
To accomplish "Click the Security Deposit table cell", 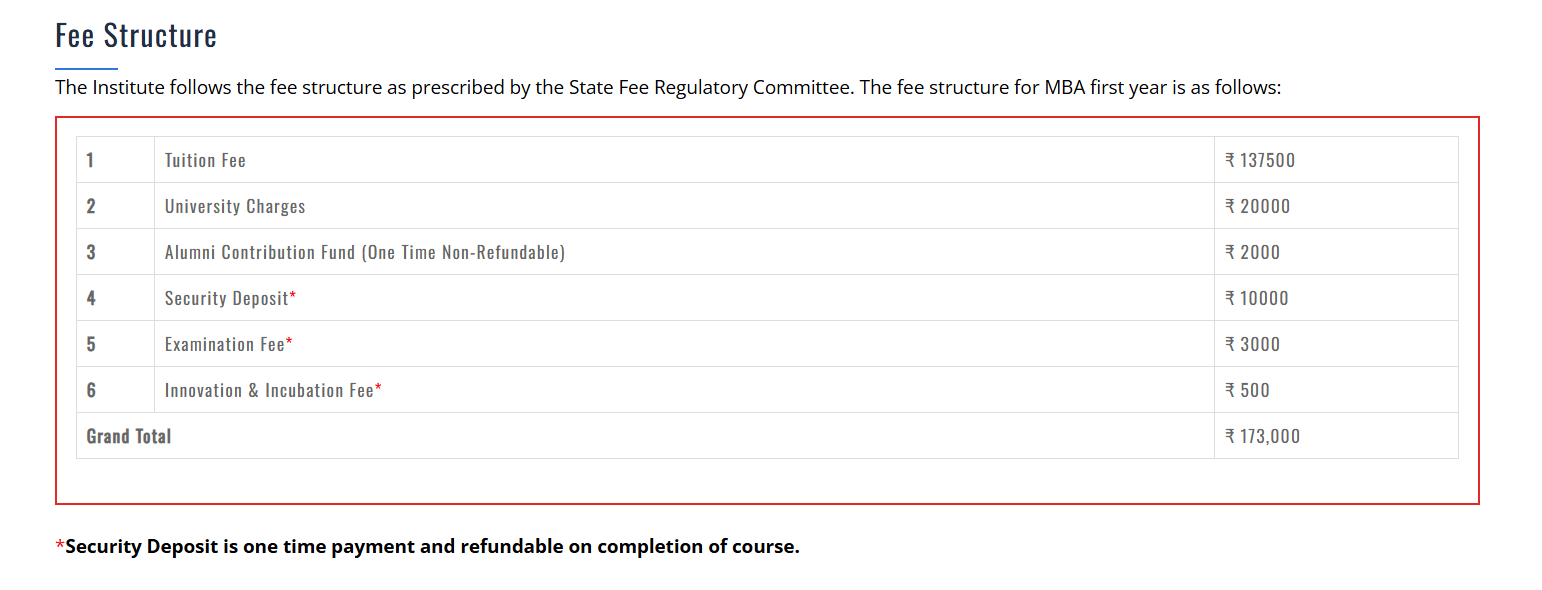I will [x=230, y=298].
